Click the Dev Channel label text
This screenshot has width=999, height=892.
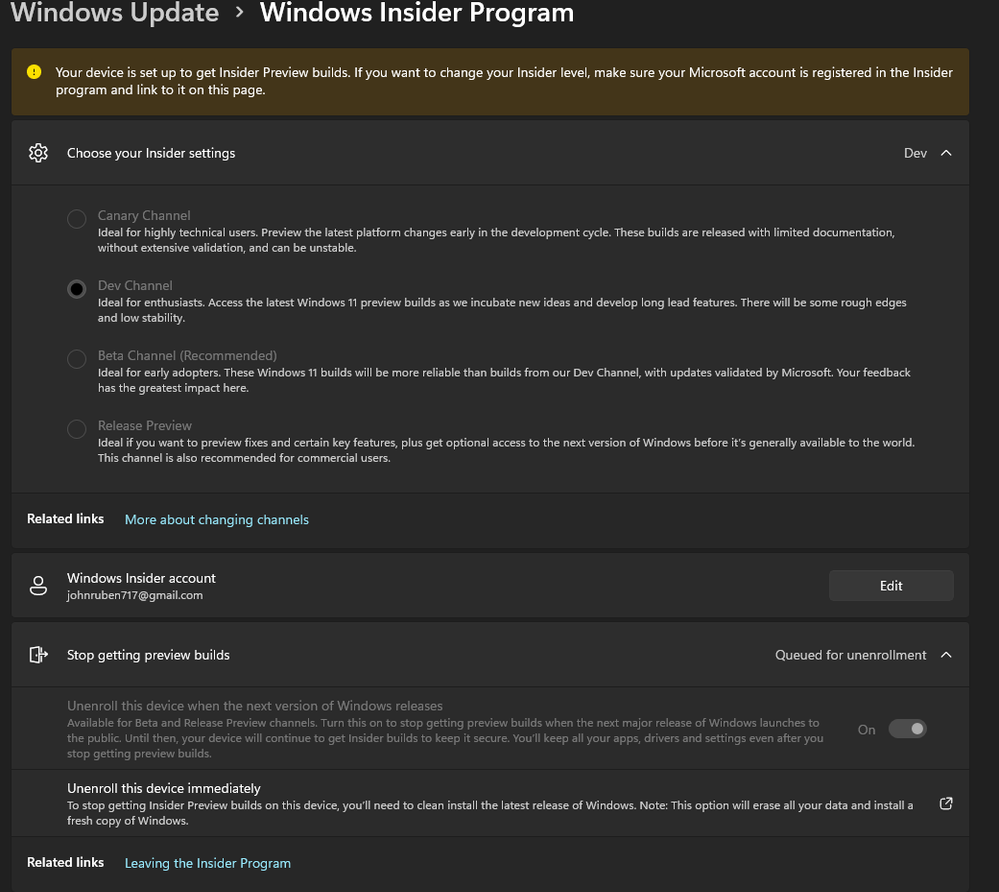tap(135, 285)
